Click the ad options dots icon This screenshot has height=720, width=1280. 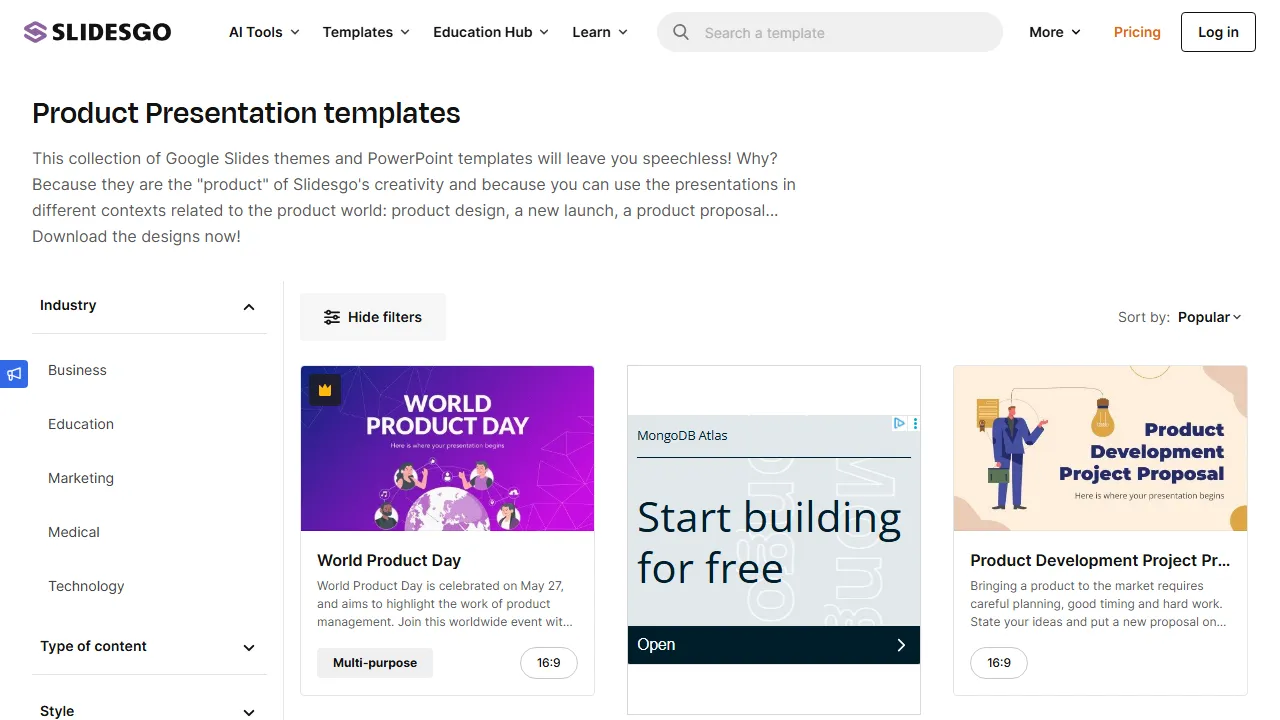pos(915,423)
